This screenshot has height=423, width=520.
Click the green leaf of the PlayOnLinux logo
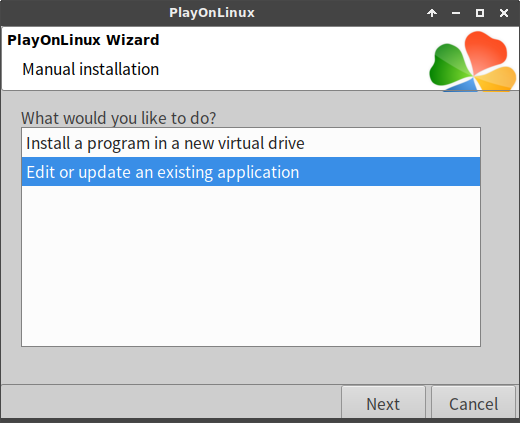tap(448, 65)
